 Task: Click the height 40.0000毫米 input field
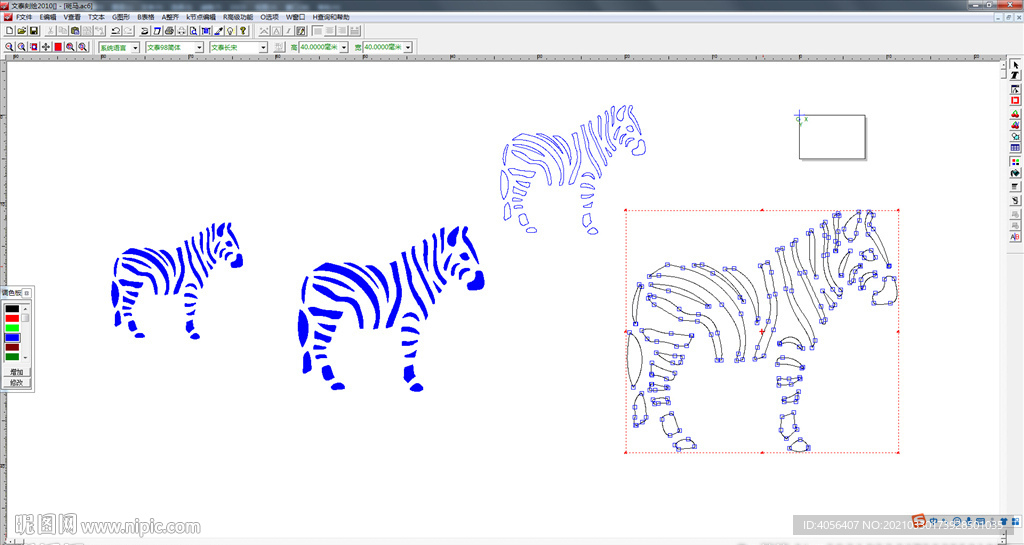(318, 47)
